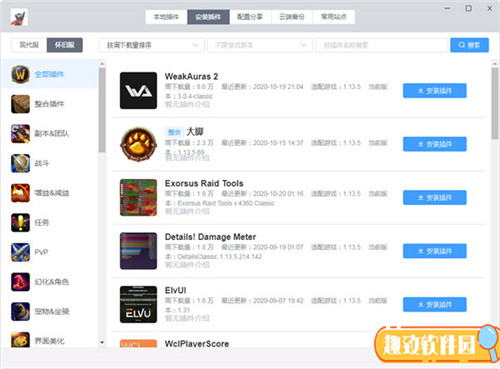Image resolution: width=500 pixels, height=369 pixels.
Task: Open the 宠物&坐骑 category icon
Action: (x=20, y=311)
